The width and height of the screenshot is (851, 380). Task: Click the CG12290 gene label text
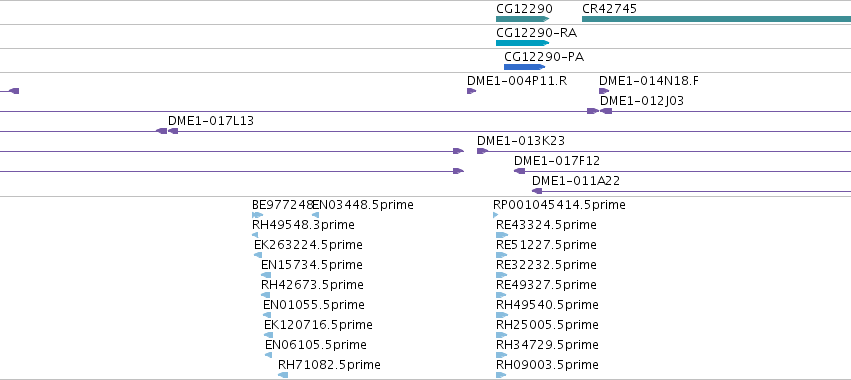[524, 9]
